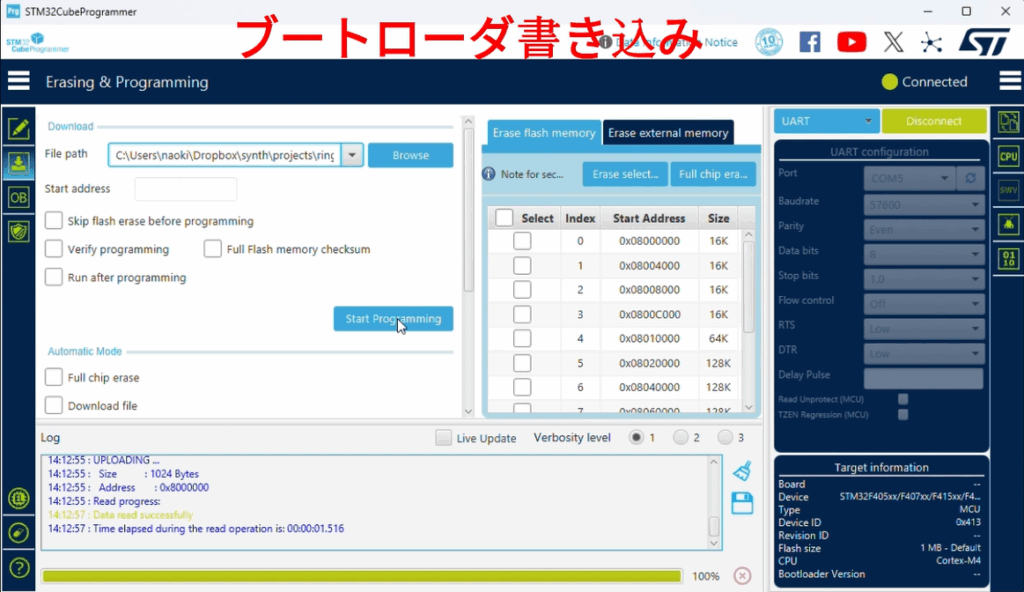The width and height of the screenshot is (1024, 592).
Task: Open the Firmware security shield icon
Action: pyautogui.click(x=18, y=231)
